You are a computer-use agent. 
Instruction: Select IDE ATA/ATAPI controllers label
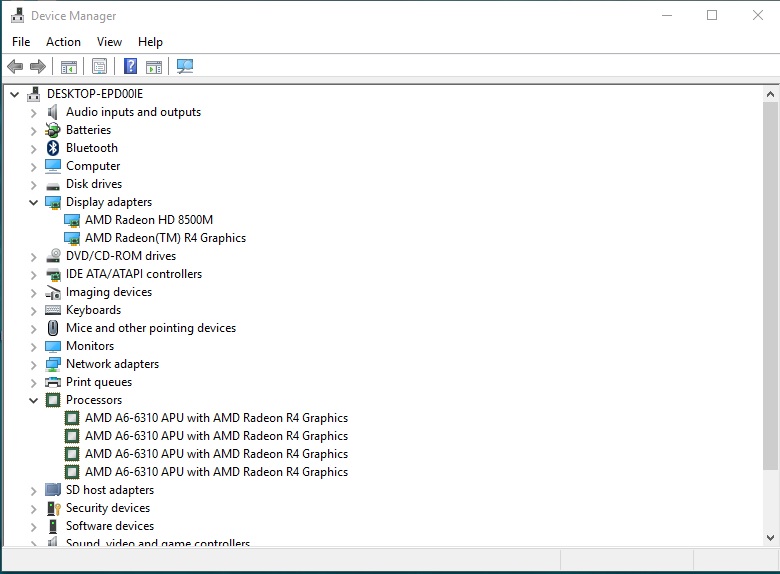click(134, 274)
